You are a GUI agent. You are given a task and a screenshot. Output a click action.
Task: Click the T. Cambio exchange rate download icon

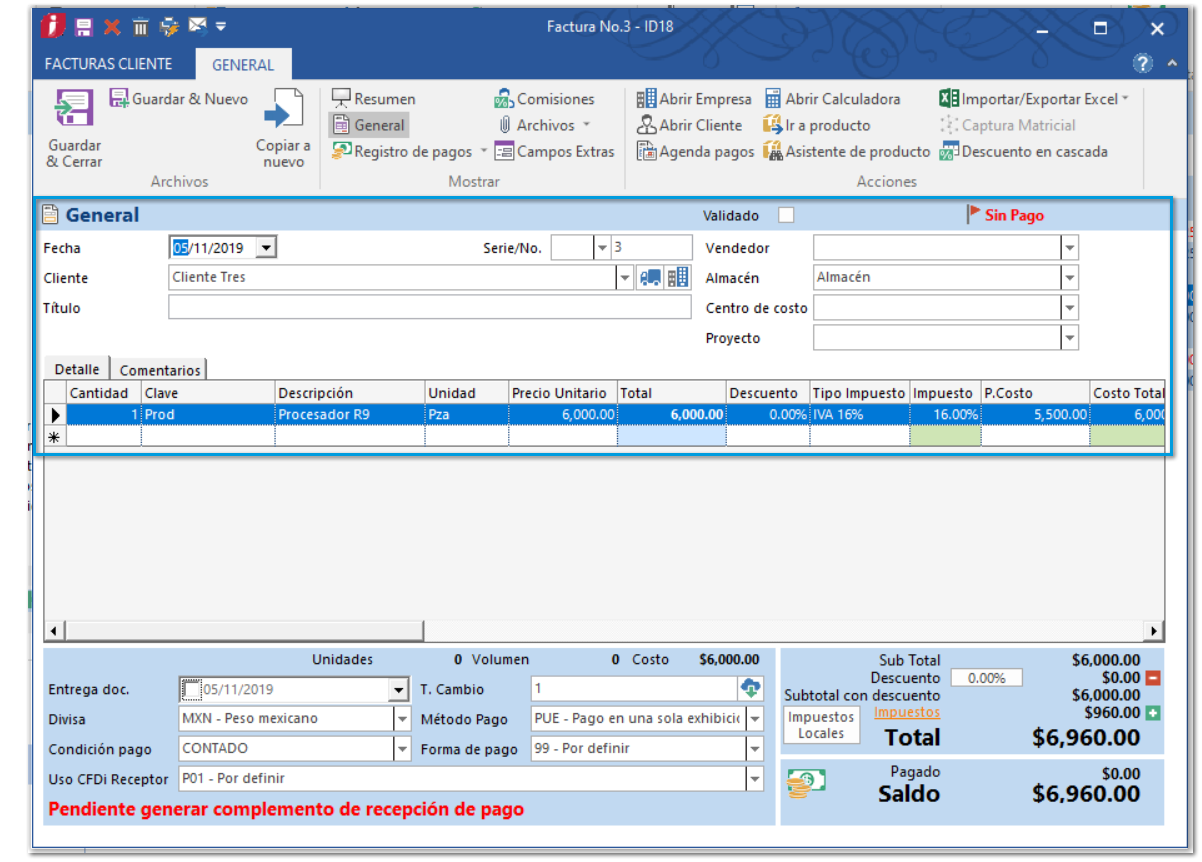[x=750, y=688]
